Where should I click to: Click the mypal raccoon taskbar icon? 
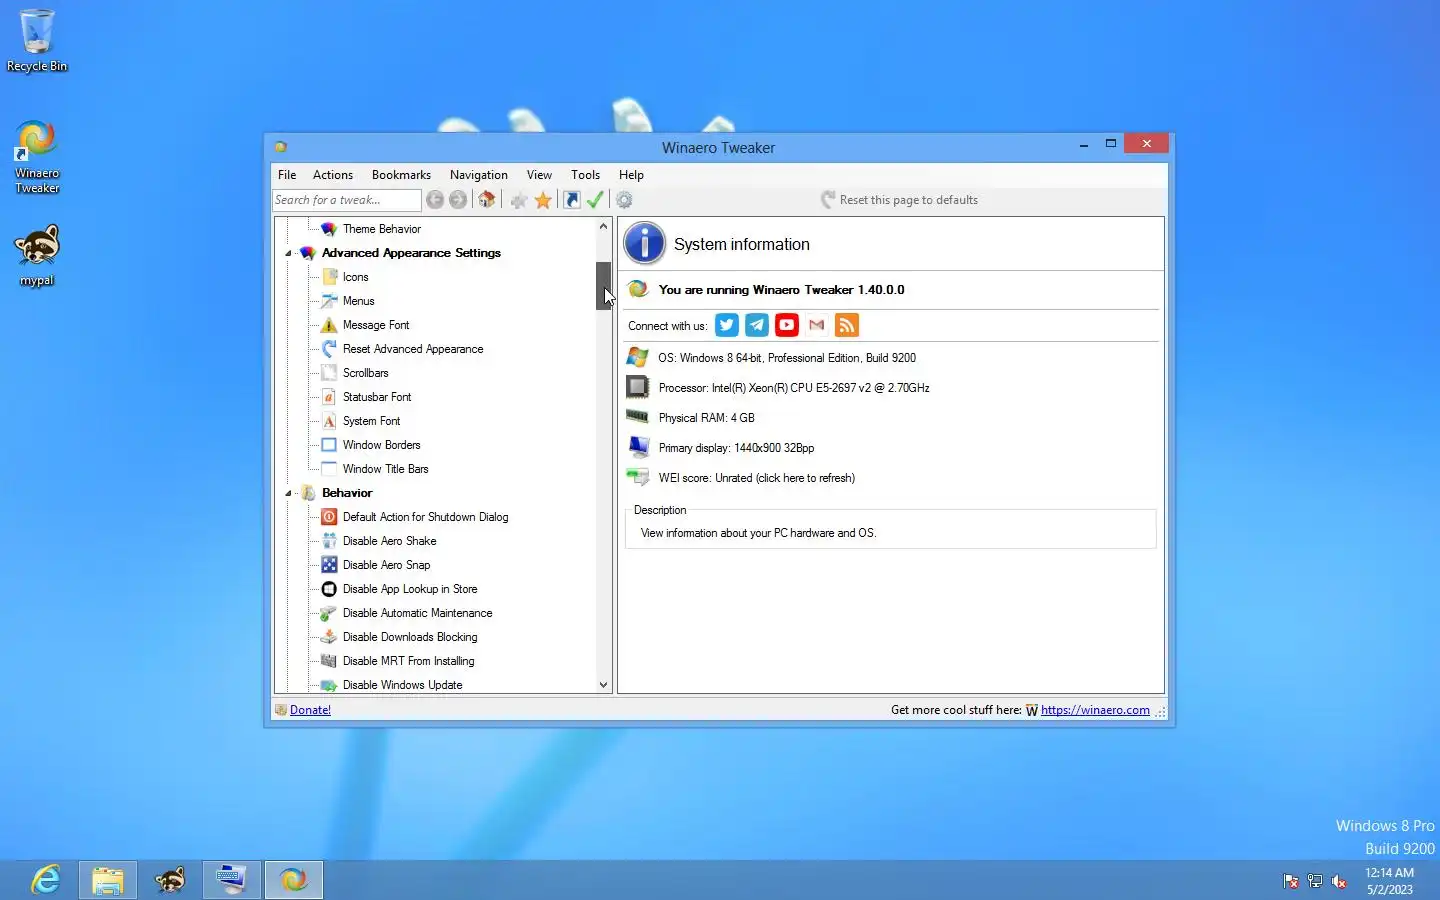click(170, 880)
